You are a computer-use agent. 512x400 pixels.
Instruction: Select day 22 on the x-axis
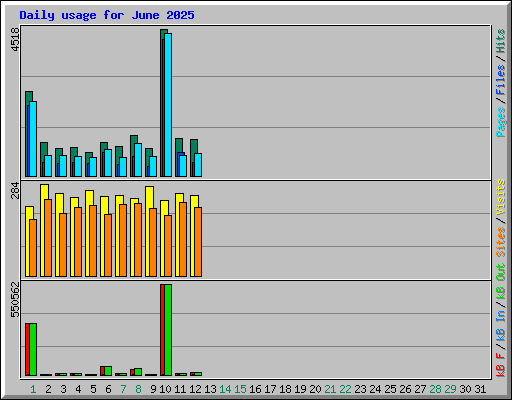[x=345, y=389]
